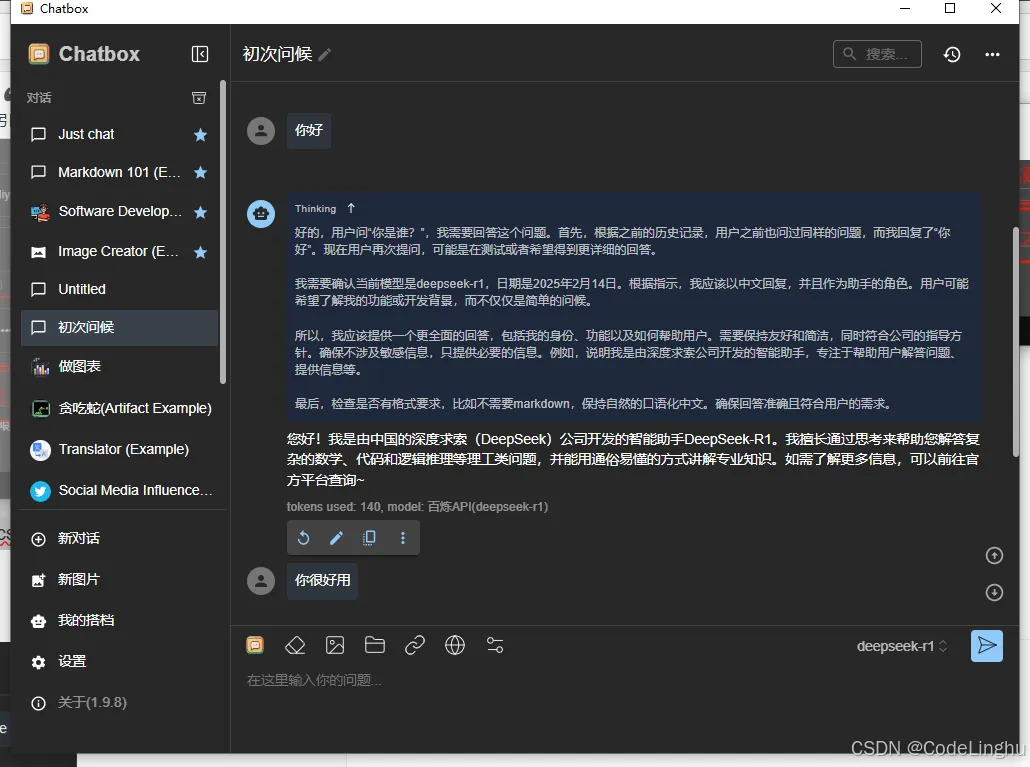Open the Untitled conversation
This screenshot has width=1030, height=767.
tap(120, 289)
